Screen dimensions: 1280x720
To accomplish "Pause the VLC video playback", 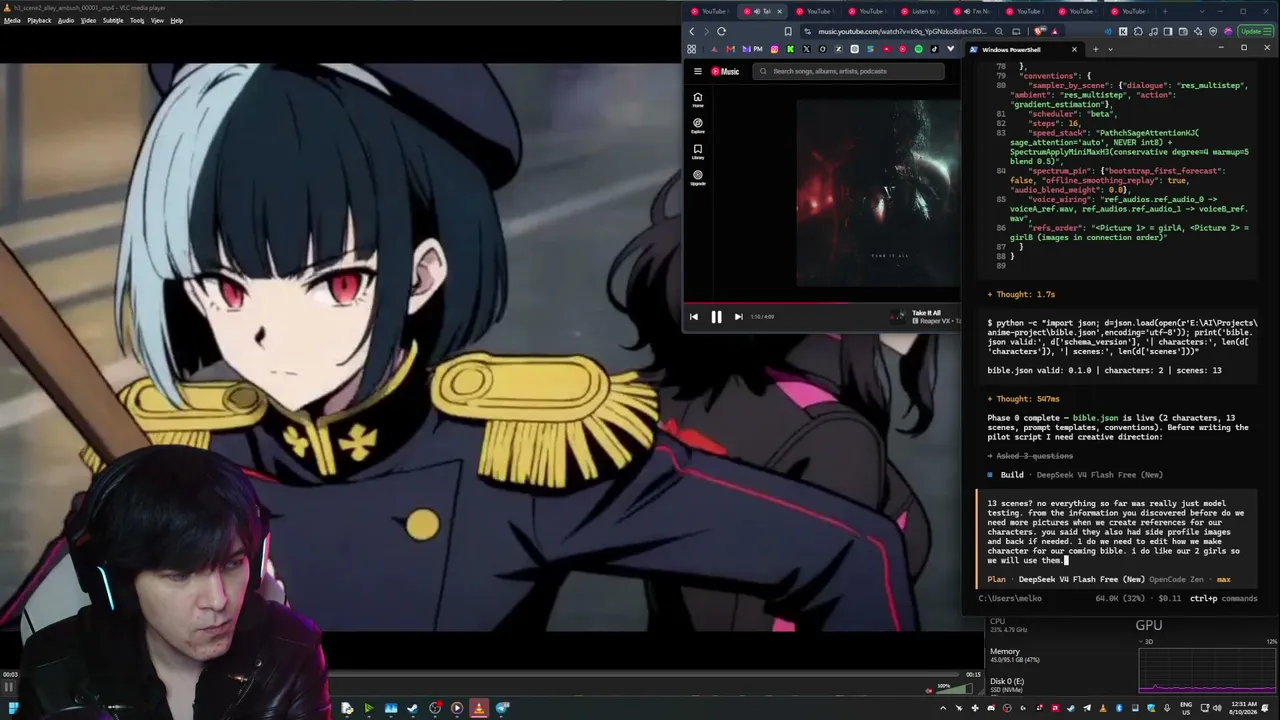I will point(8,686).
